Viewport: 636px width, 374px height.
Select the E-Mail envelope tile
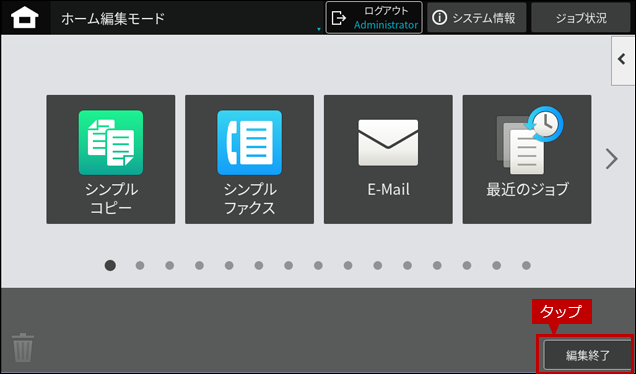[x=388, y=159]
